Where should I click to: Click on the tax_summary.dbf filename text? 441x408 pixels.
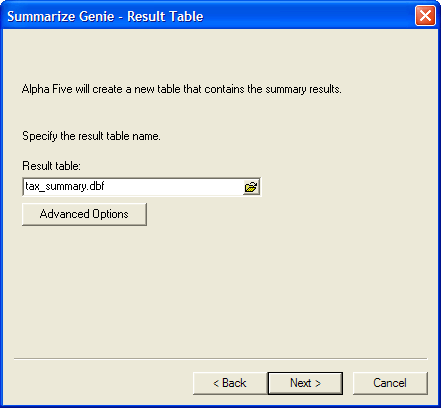tap(65, 186)
